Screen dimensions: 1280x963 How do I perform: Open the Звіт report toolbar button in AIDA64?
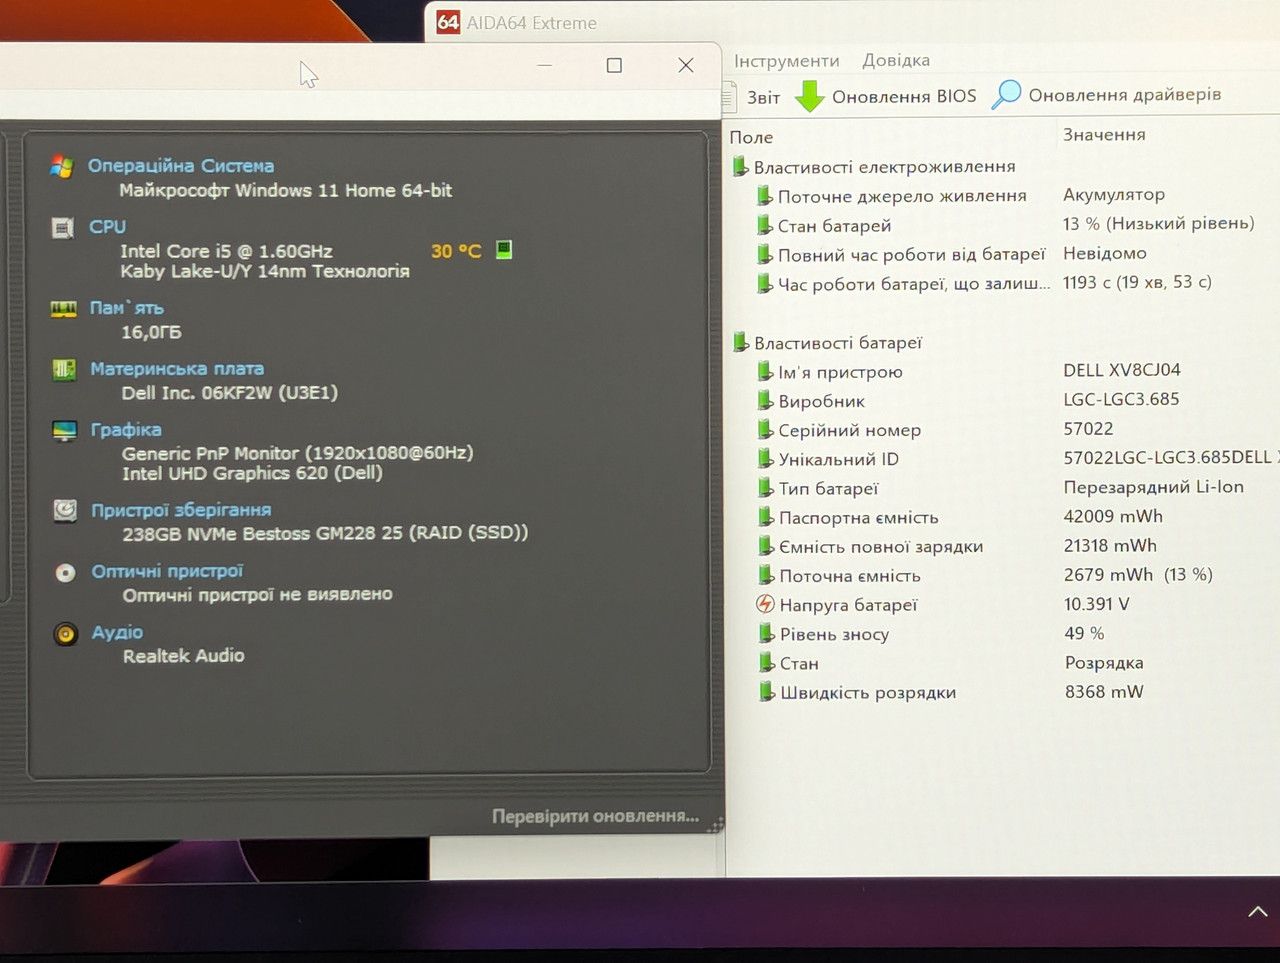click(752, 97)
